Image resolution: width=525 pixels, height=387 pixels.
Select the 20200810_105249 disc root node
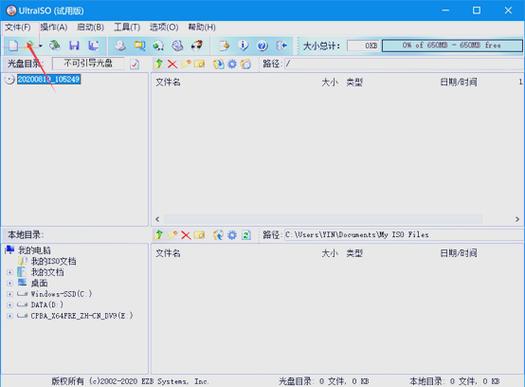(x=49, y=79)
